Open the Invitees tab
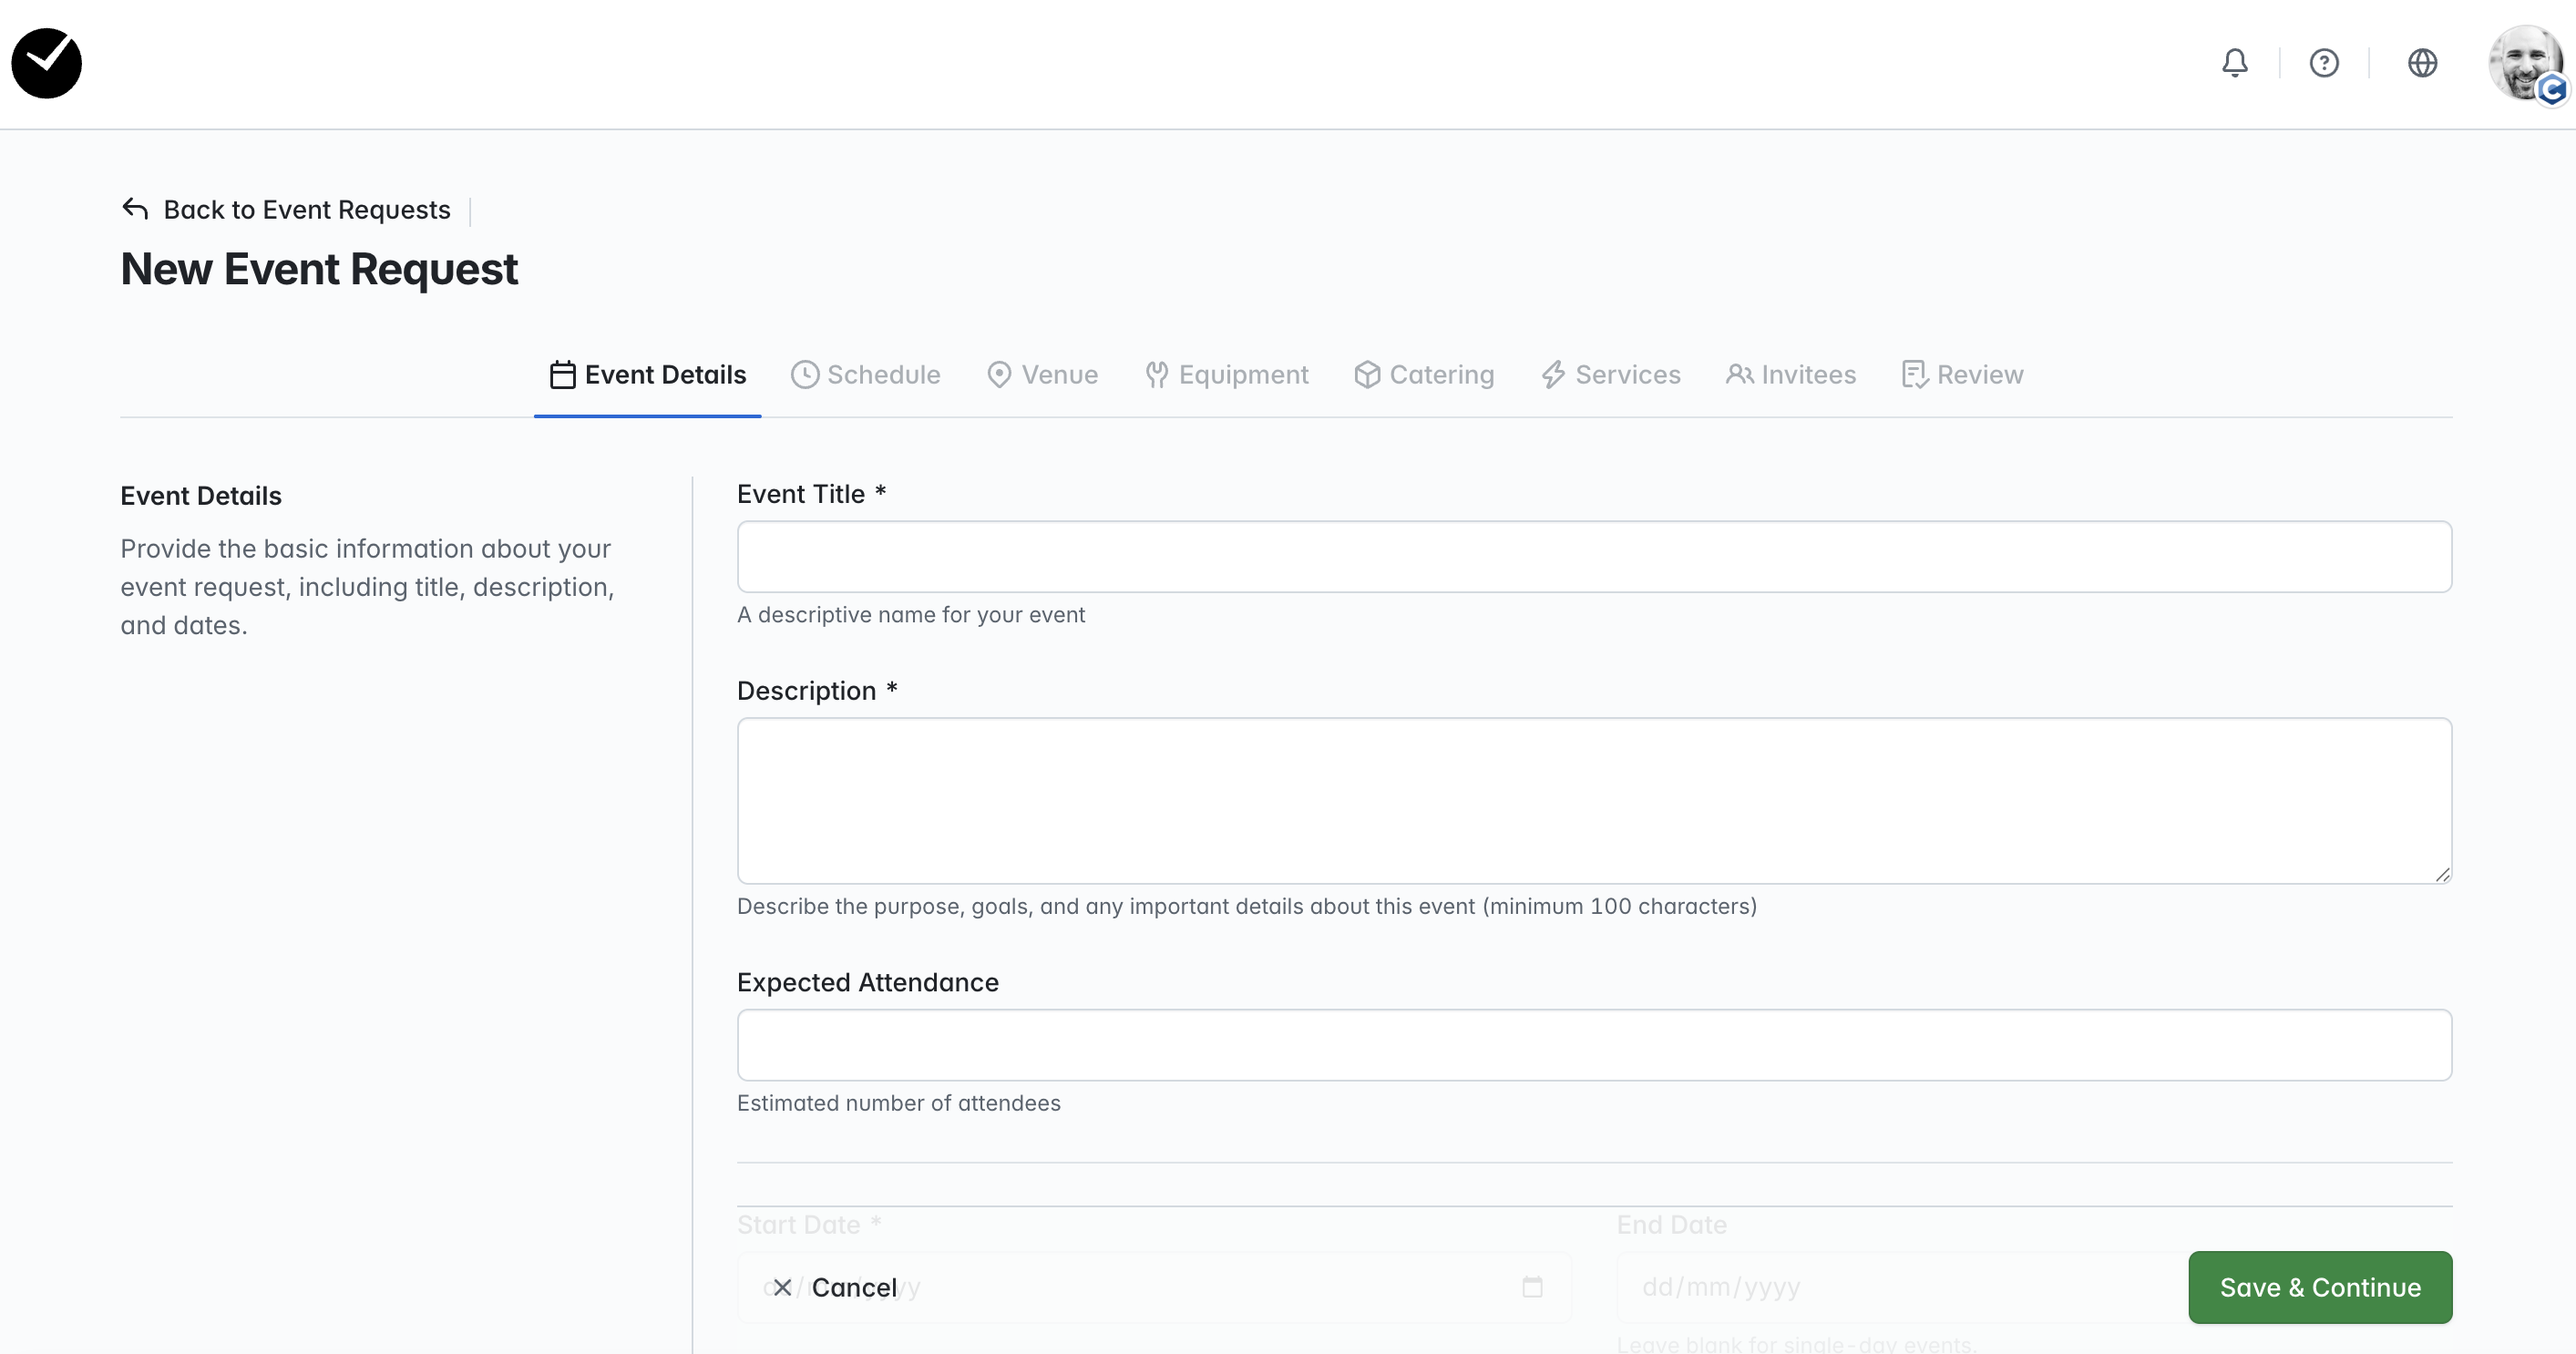 pos(1791,375)
